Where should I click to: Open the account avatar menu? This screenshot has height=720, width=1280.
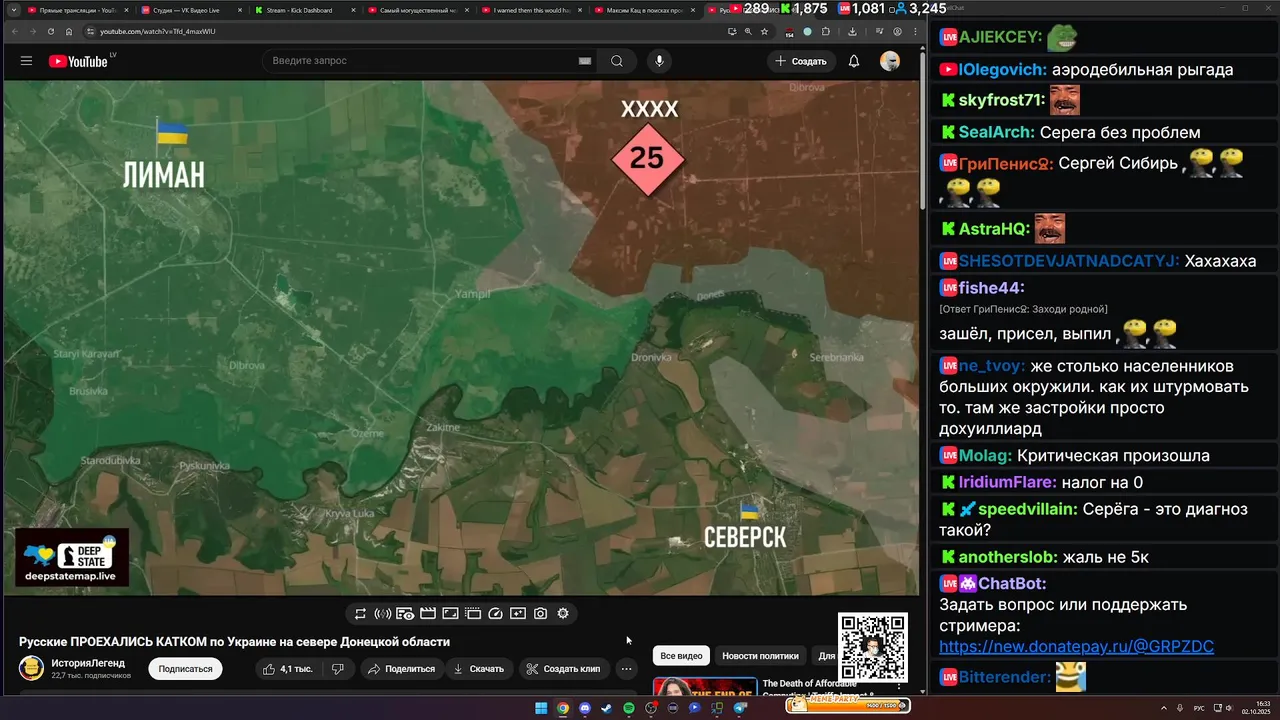coord(890,61)
